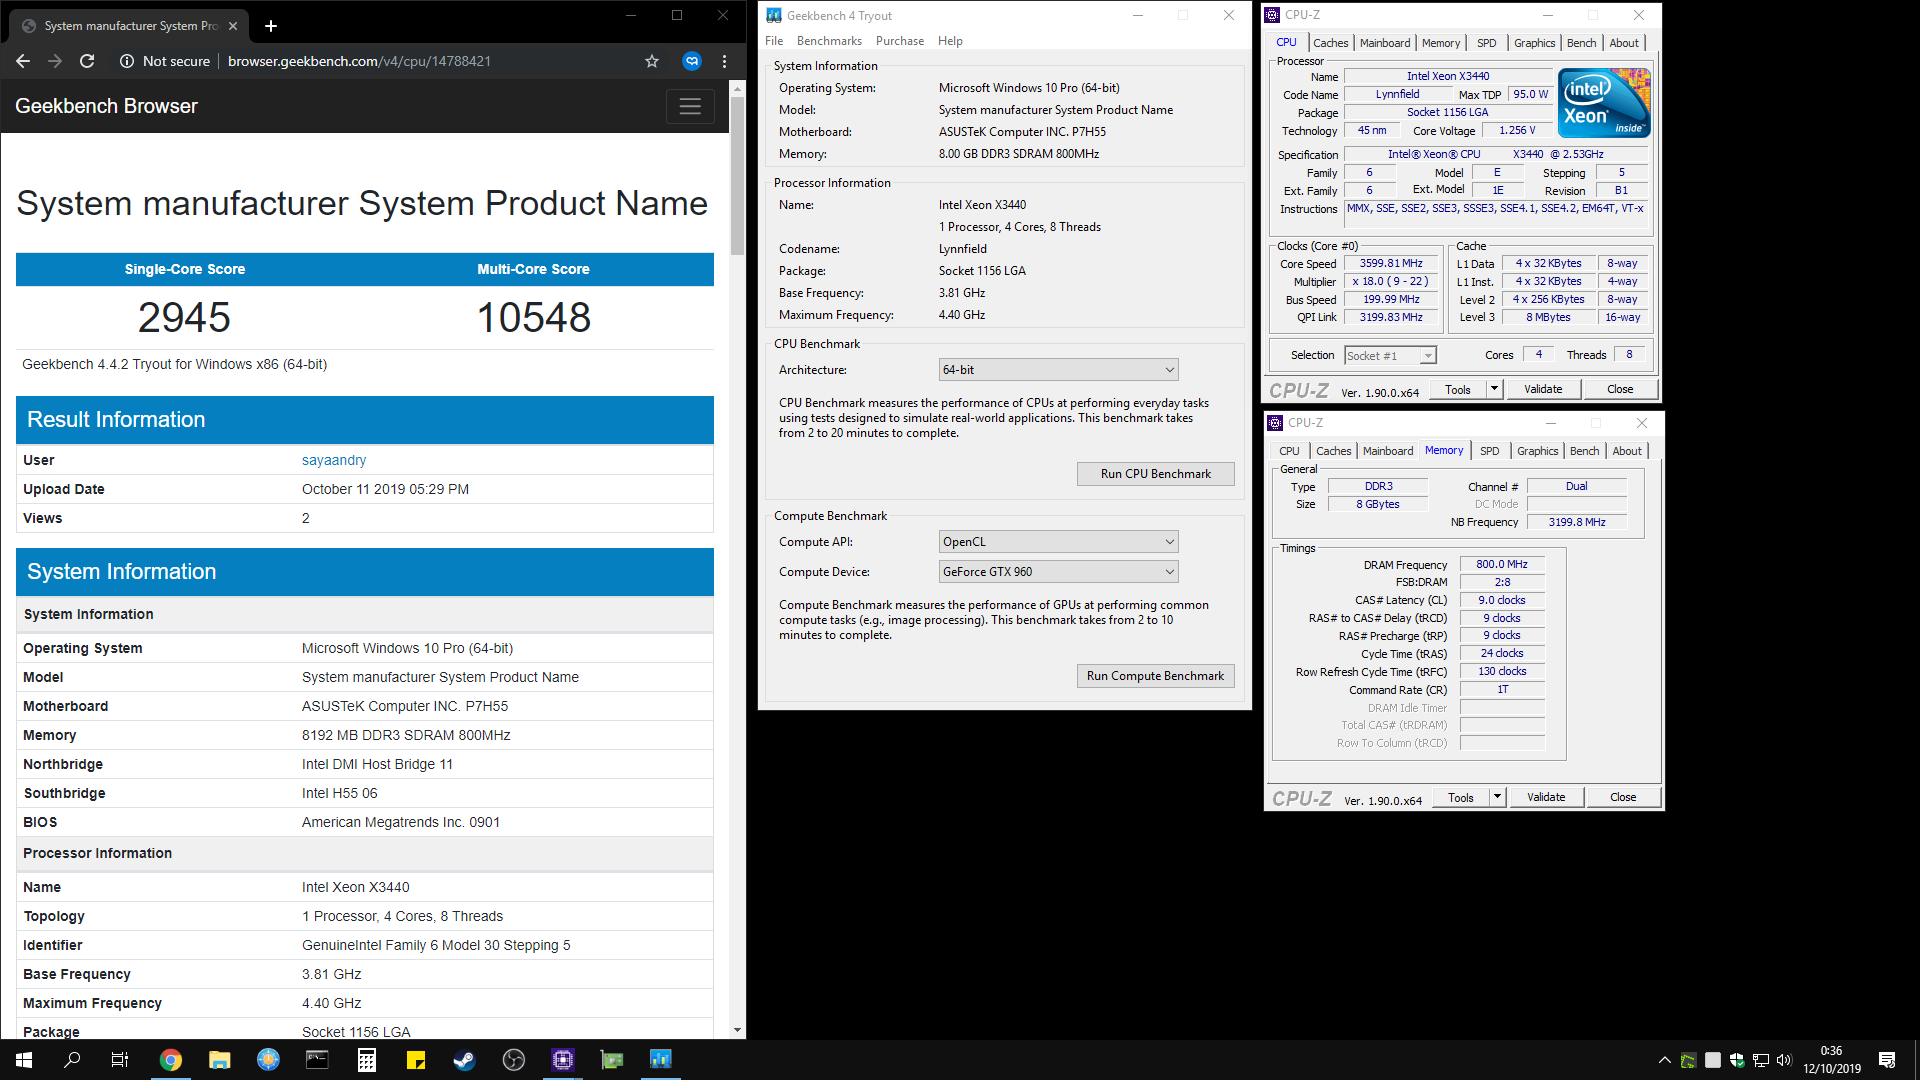
Task: Open the Compute API OpenCL dropdown
Action: 1058,542
